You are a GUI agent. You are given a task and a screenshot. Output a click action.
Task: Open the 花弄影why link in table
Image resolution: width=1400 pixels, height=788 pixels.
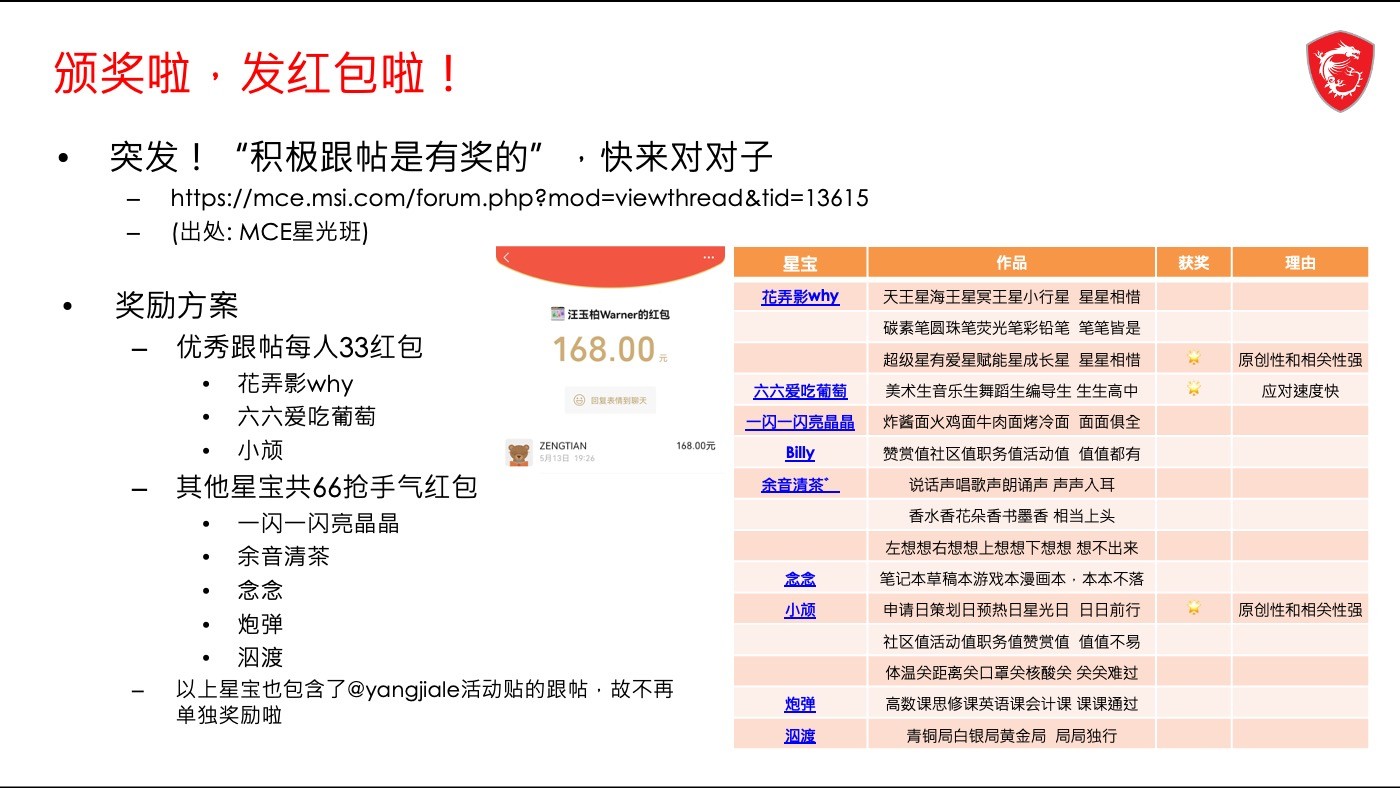pyautogui.click(x=800, y=297)
